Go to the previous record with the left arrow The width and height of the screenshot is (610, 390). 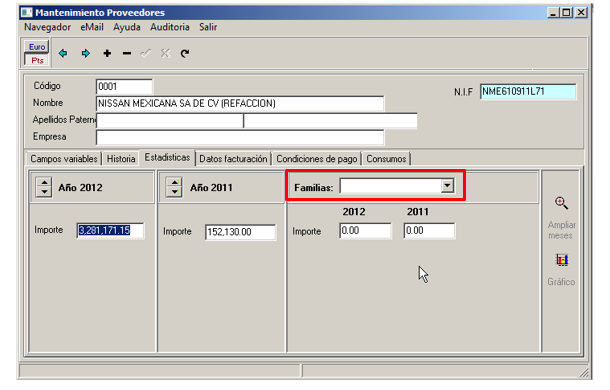[63, 53]
